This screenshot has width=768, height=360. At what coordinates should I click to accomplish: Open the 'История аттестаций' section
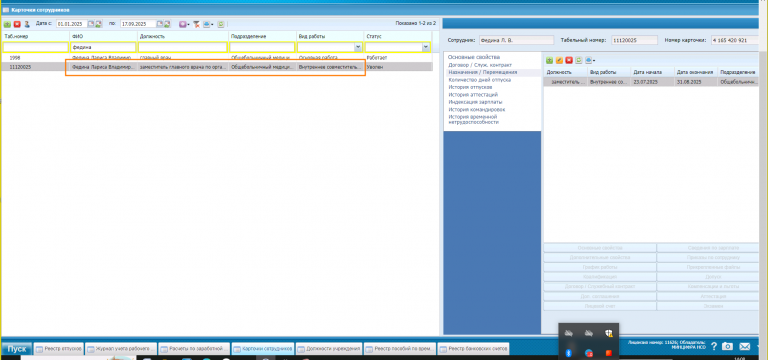tap(473, 94)
